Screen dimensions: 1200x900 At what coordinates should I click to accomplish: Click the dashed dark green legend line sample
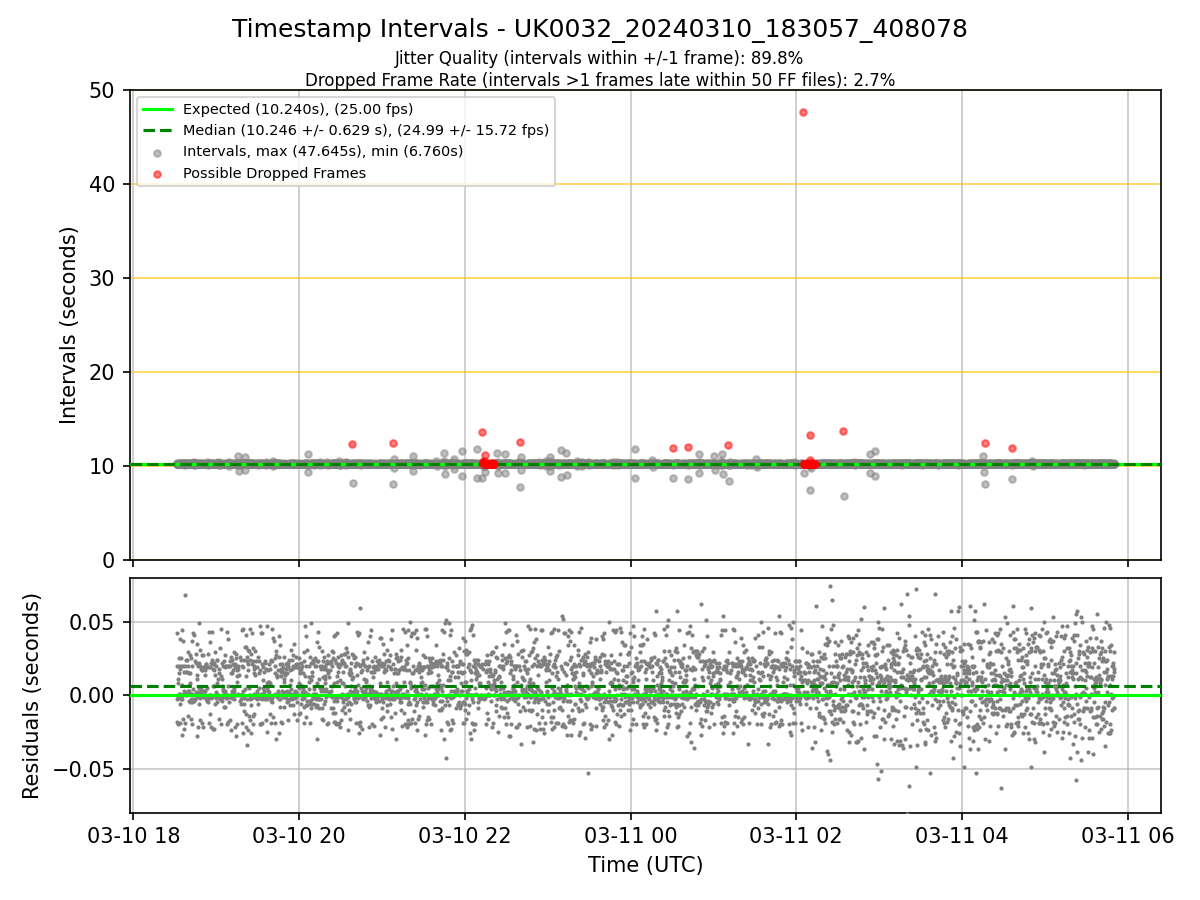coord(159,130)
